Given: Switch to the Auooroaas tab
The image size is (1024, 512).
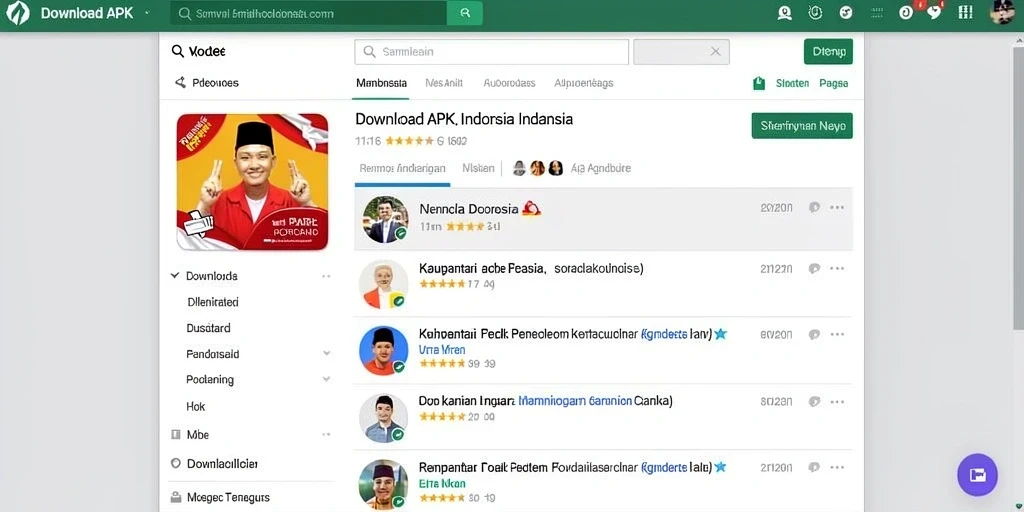Looking at the screenshot, I should [x=509, y=83].
